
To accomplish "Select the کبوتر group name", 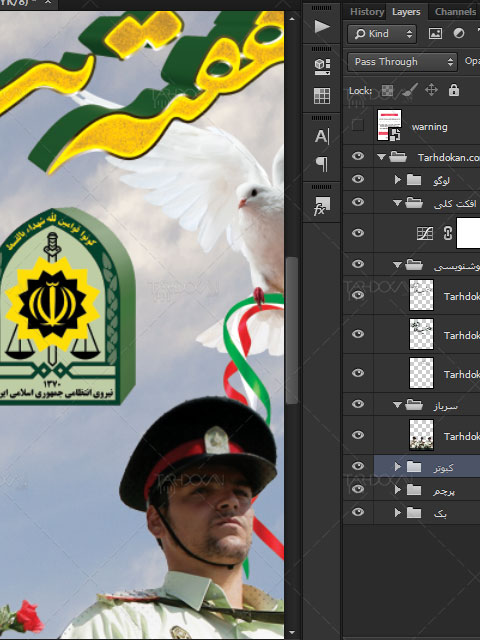I will 443,467.
